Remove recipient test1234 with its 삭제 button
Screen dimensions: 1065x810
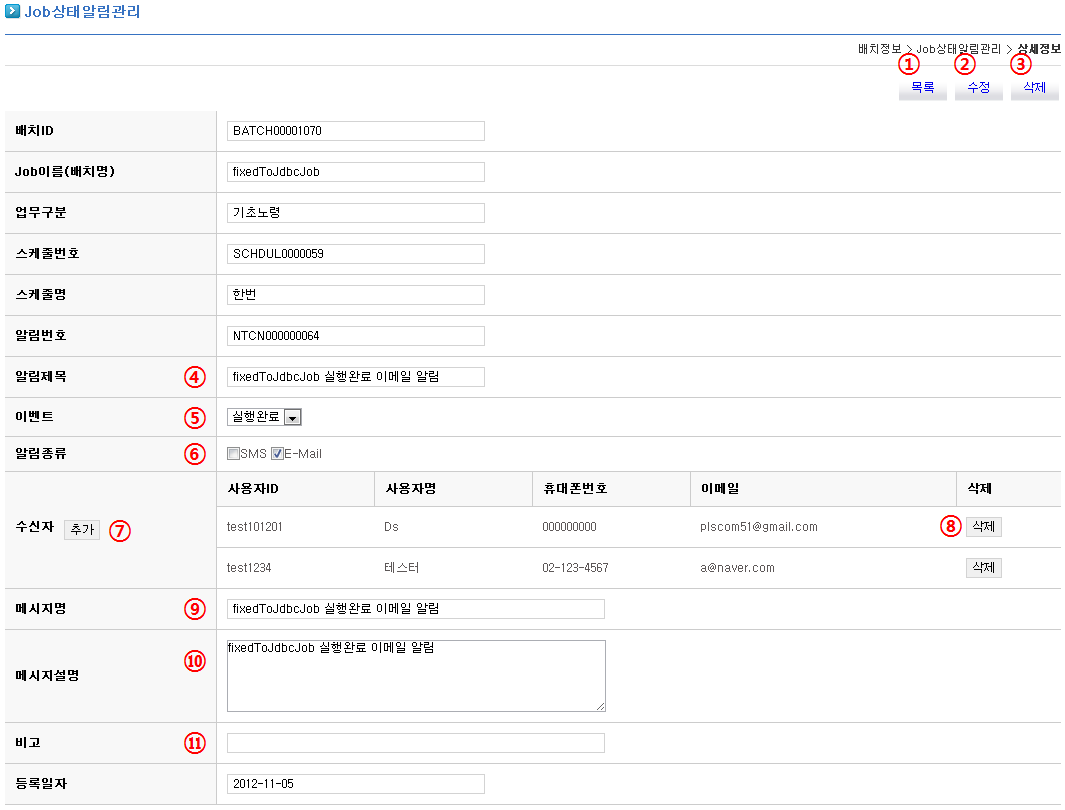point(982,568)
